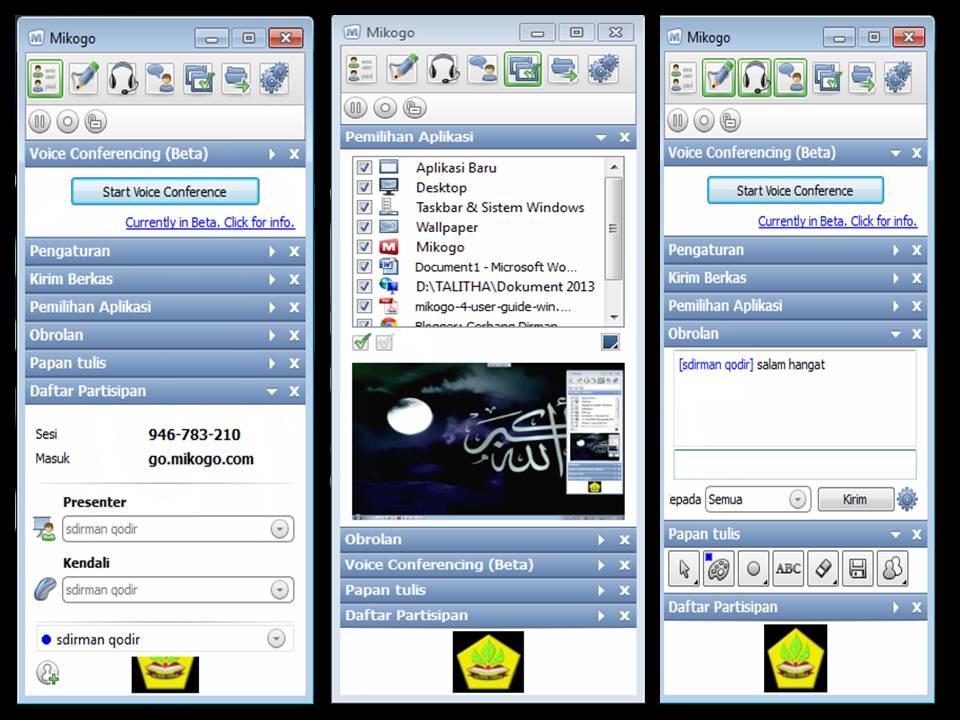This screenshot has height=720, width=960.
Task: Click Papan tulis header in left window
Action: pyautogui.click(x=165, y=363)
